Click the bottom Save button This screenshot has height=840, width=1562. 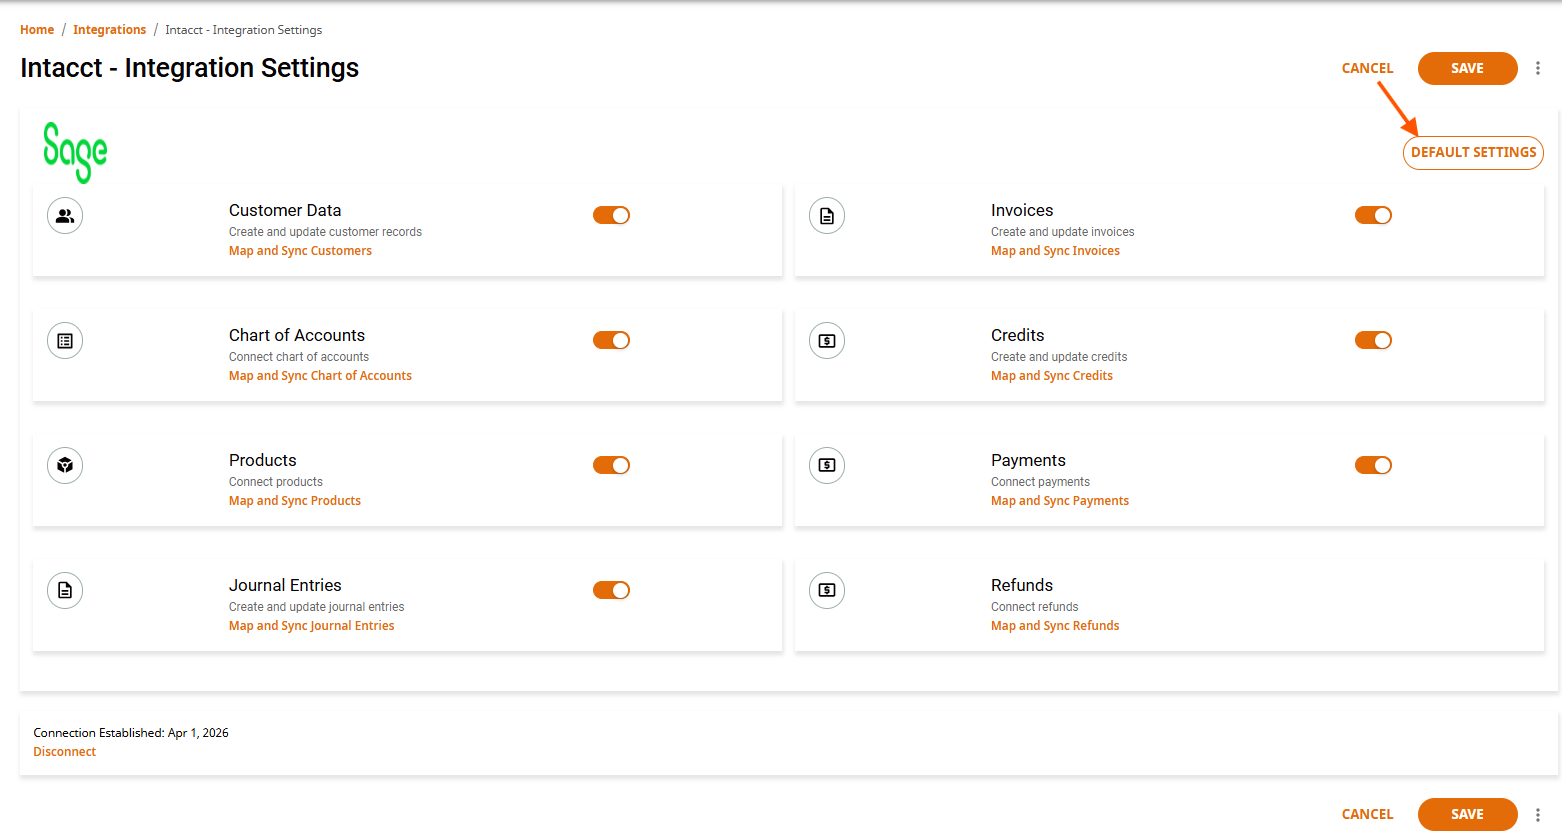pos(1467,814)
